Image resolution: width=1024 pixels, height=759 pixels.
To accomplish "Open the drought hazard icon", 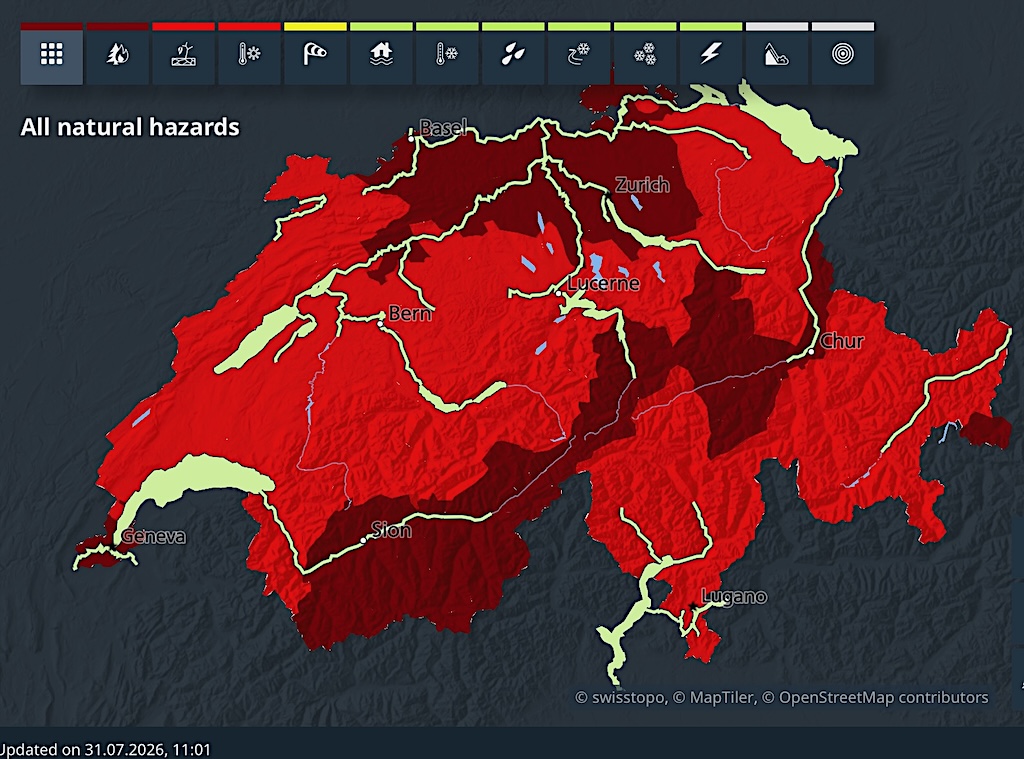I will [x=184, y=54].
